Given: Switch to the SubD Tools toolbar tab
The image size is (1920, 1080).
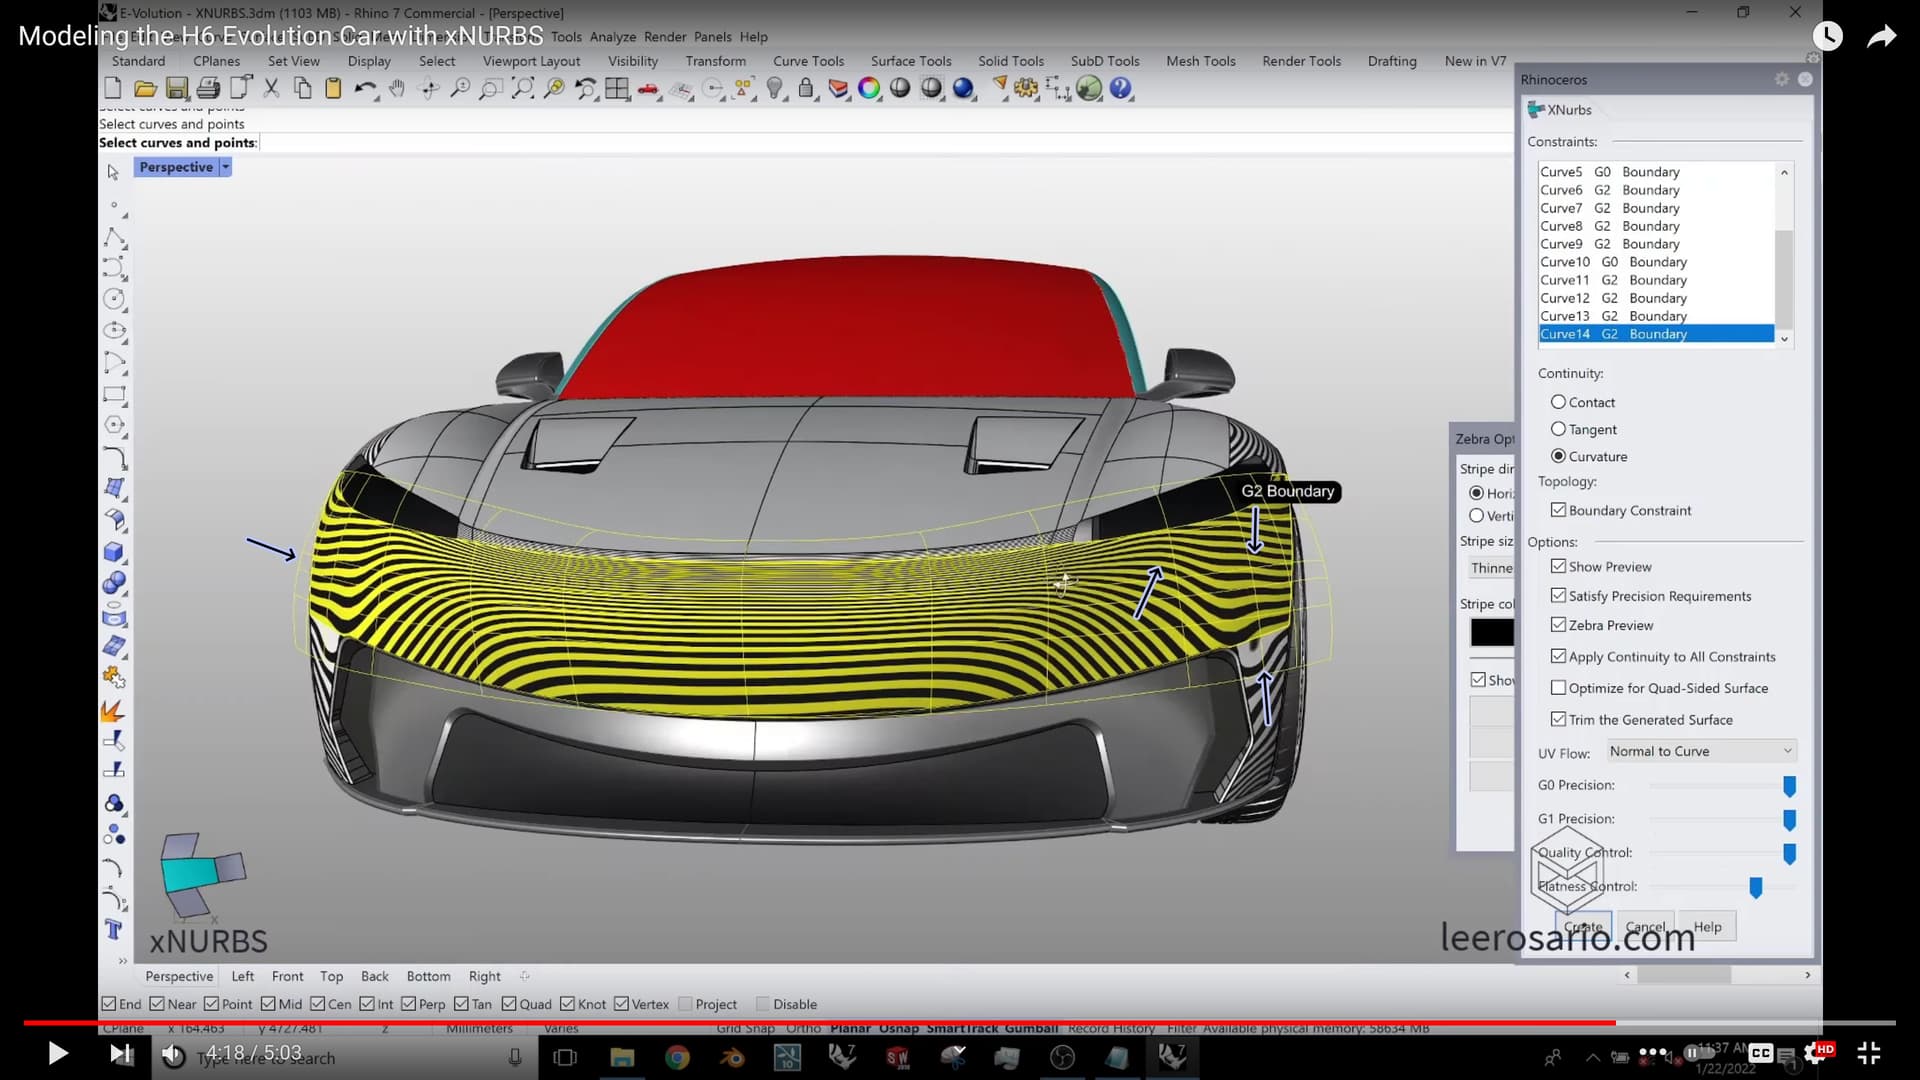Looking at the screenshot, I should pos(1105,61).
